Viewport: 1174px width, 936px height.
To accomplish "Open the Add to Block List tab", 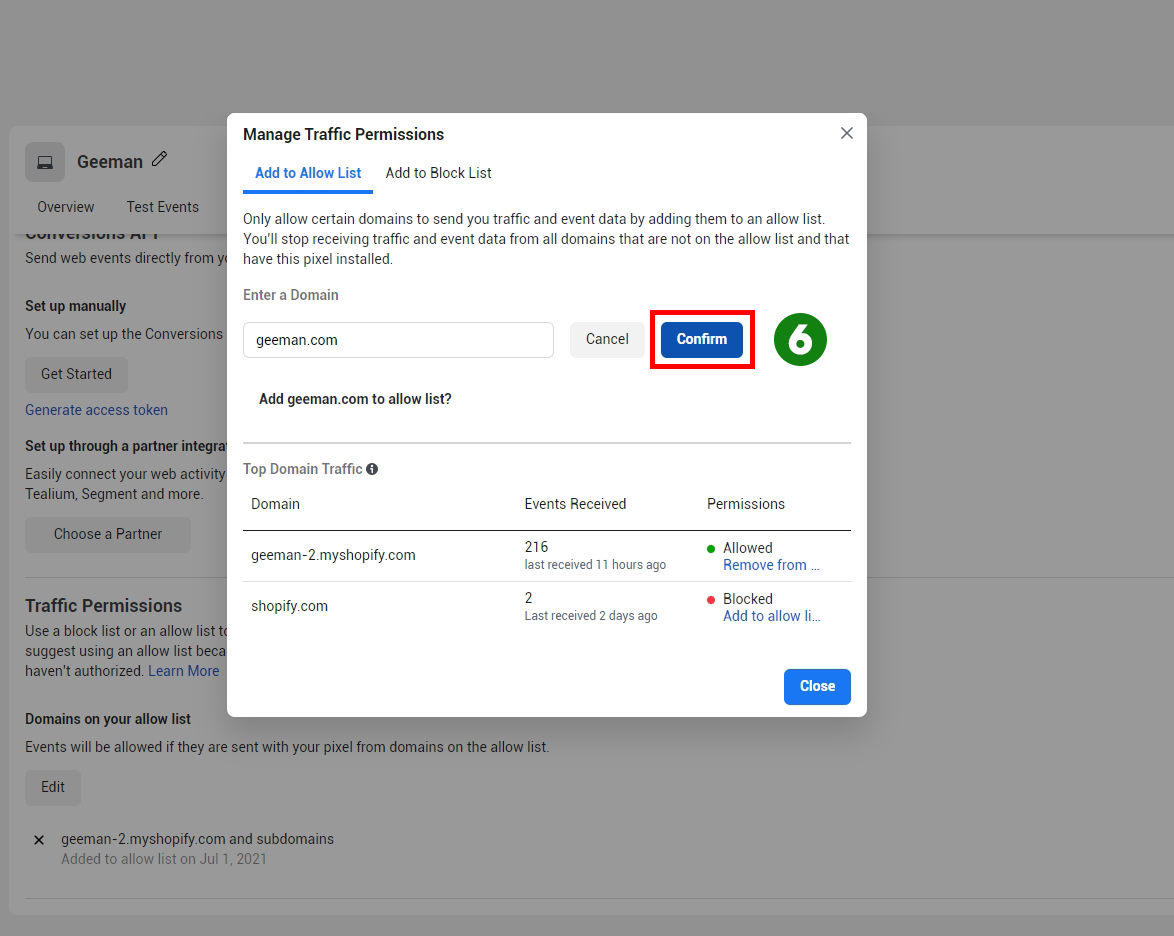I will pos(438,173).
